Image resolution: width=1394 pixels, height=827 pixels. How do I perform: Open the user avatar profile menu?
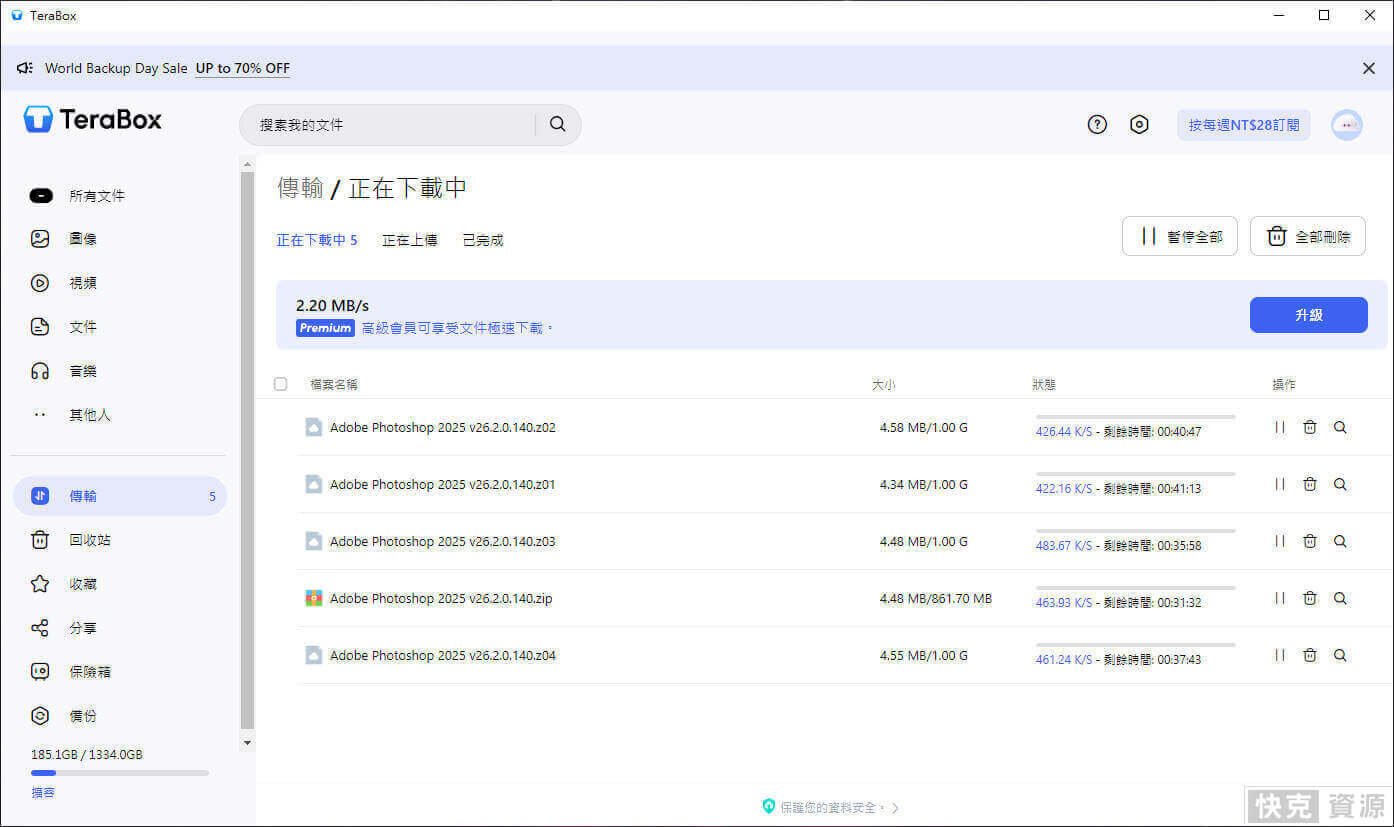click(1347, 124)
